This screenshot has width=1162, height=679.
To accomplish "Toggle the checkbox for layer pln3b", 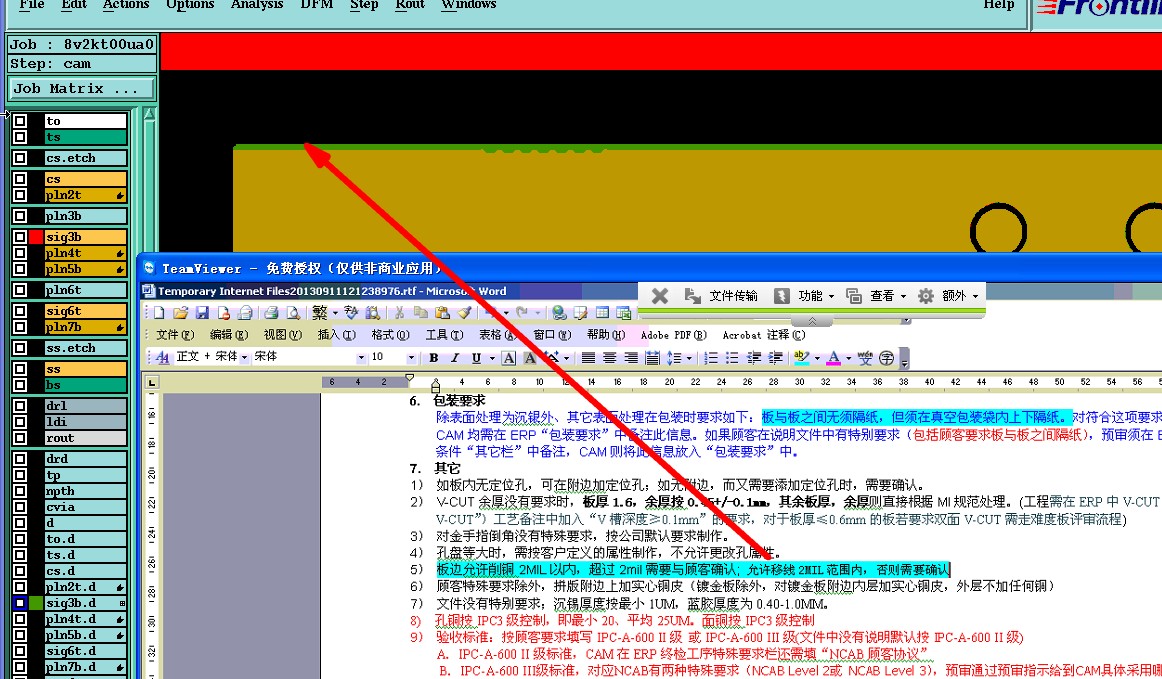I will pyautogui.click(x=20, y=216).
